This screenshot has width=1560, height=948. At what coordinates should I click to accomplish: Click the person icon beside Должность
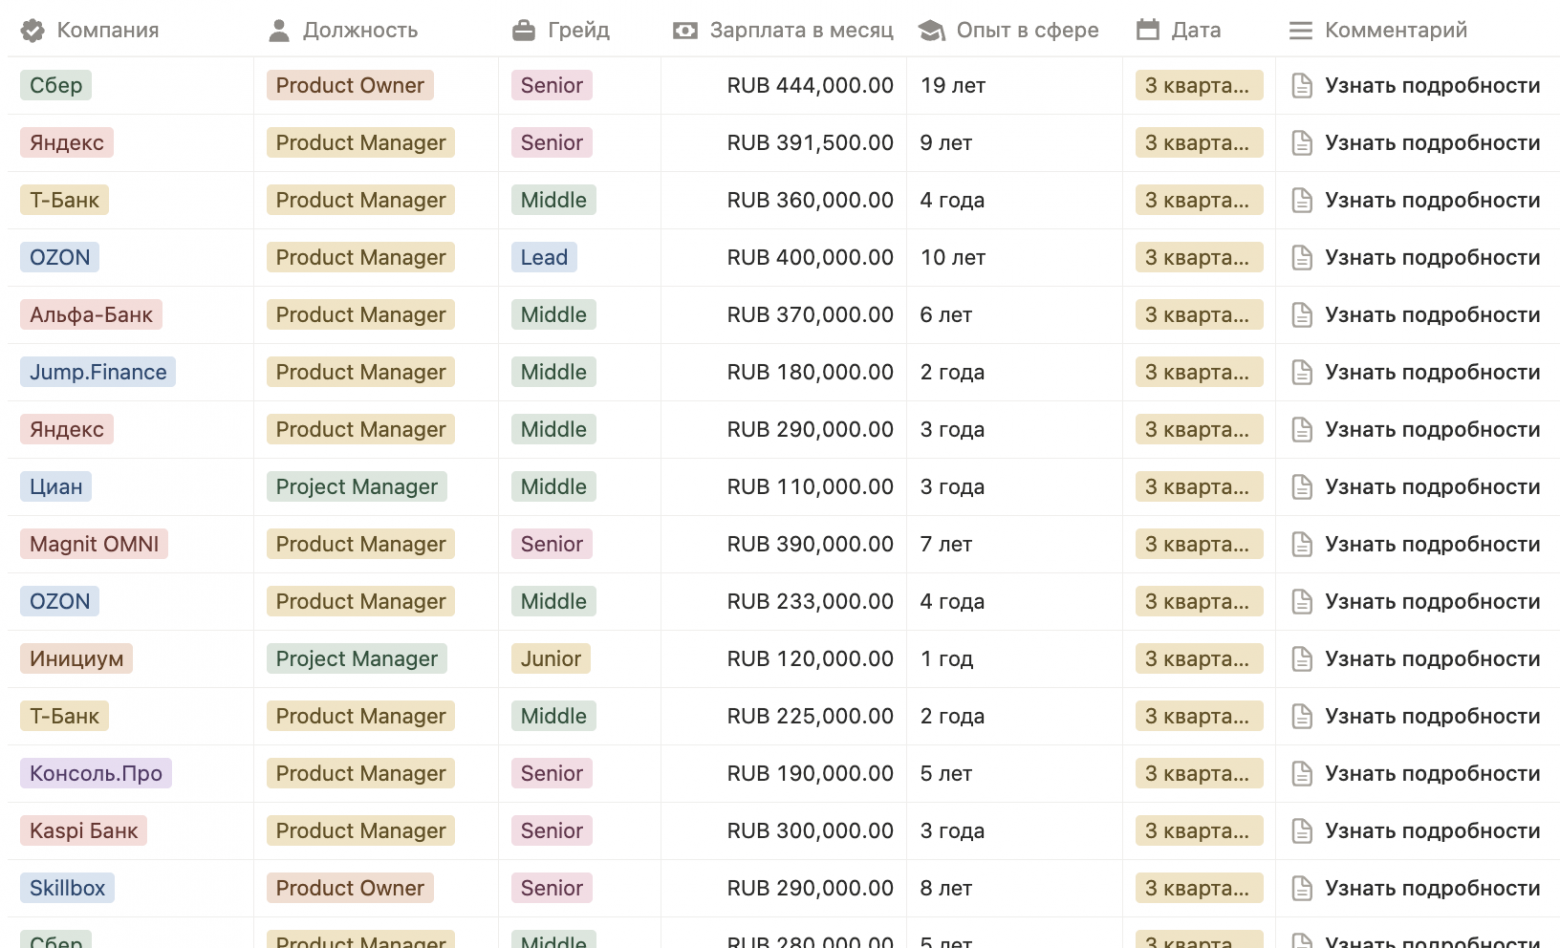pos(279,31)
